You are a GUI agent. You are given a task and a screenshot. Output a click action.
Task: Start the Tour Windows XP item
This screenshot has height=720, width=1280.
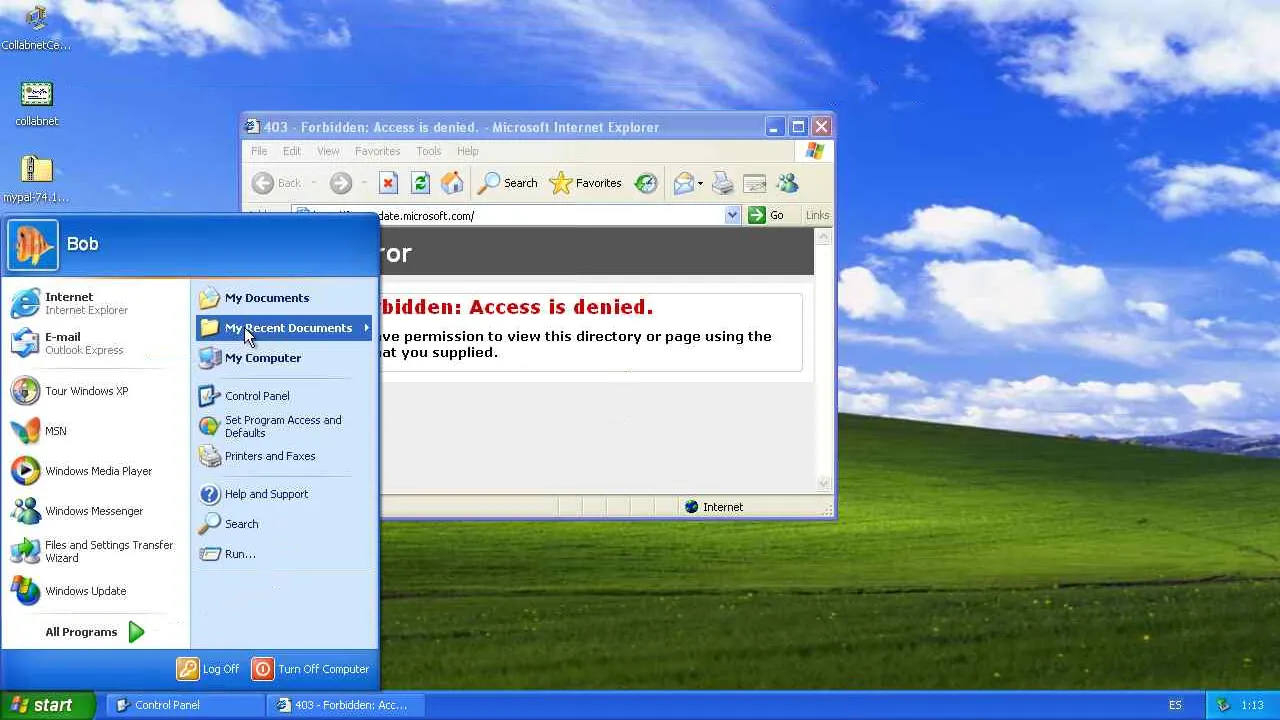96,391
